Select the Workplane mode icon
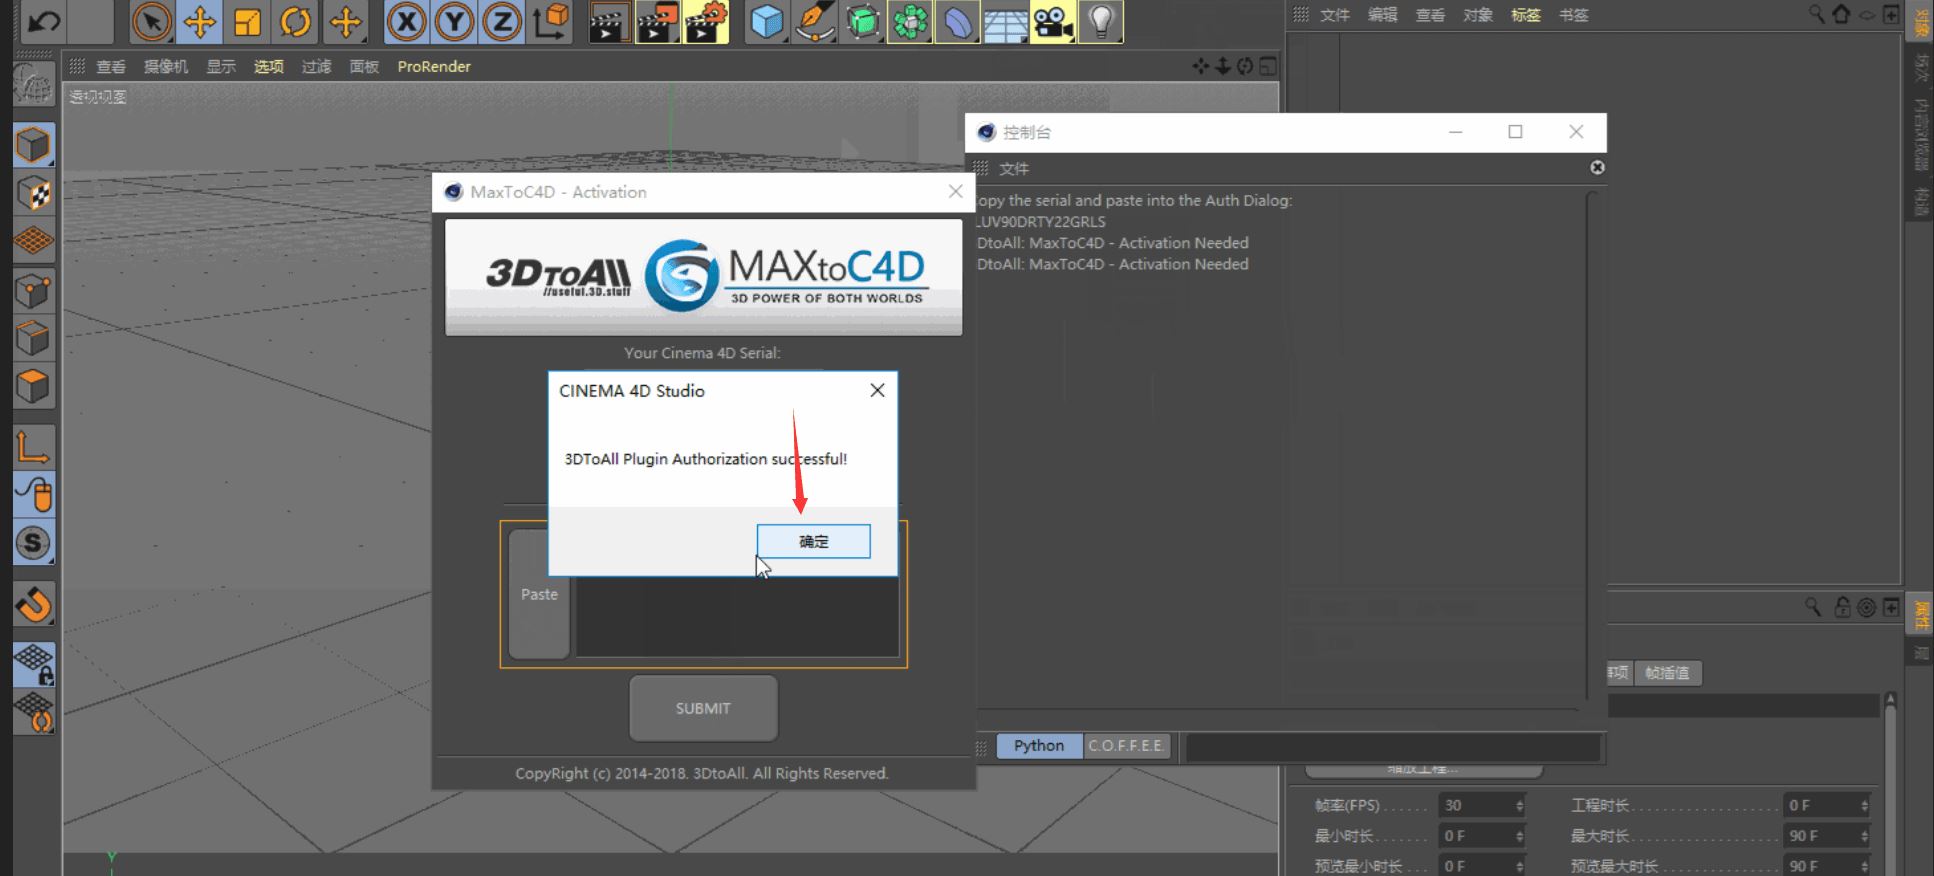This screenshot has height=876, width=1934. point(33,241)
